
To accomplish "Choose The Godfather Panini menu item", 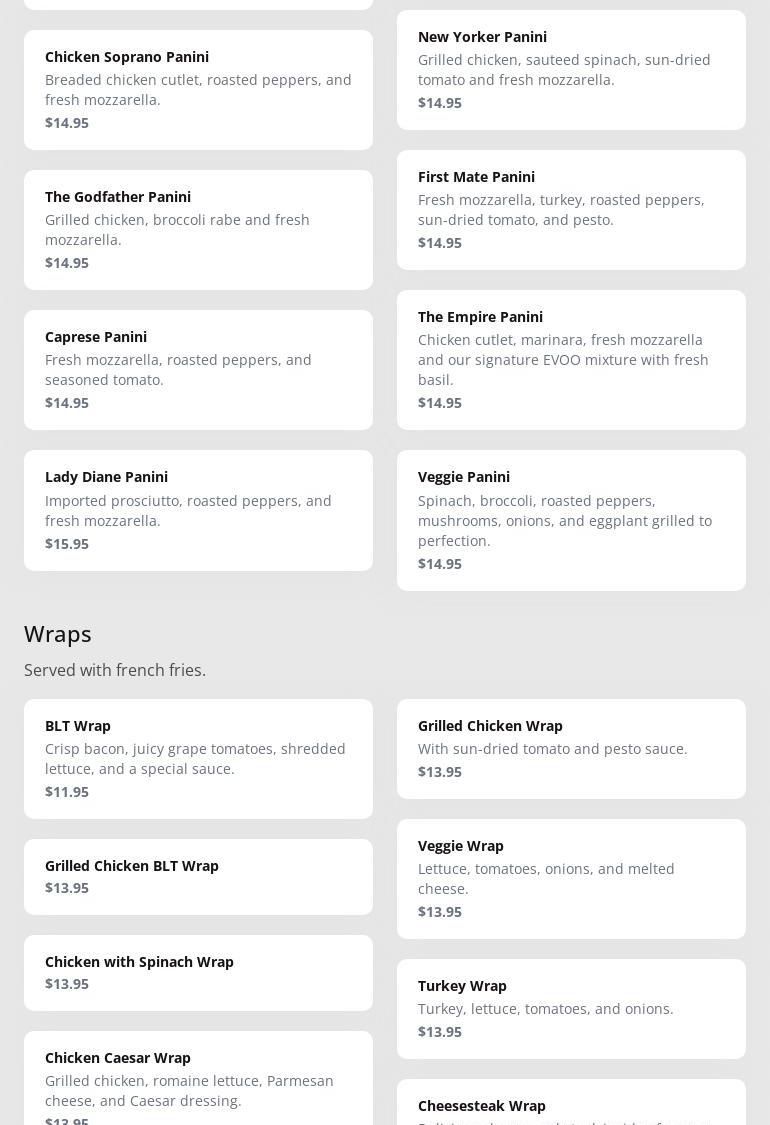I will click(198, 229).
